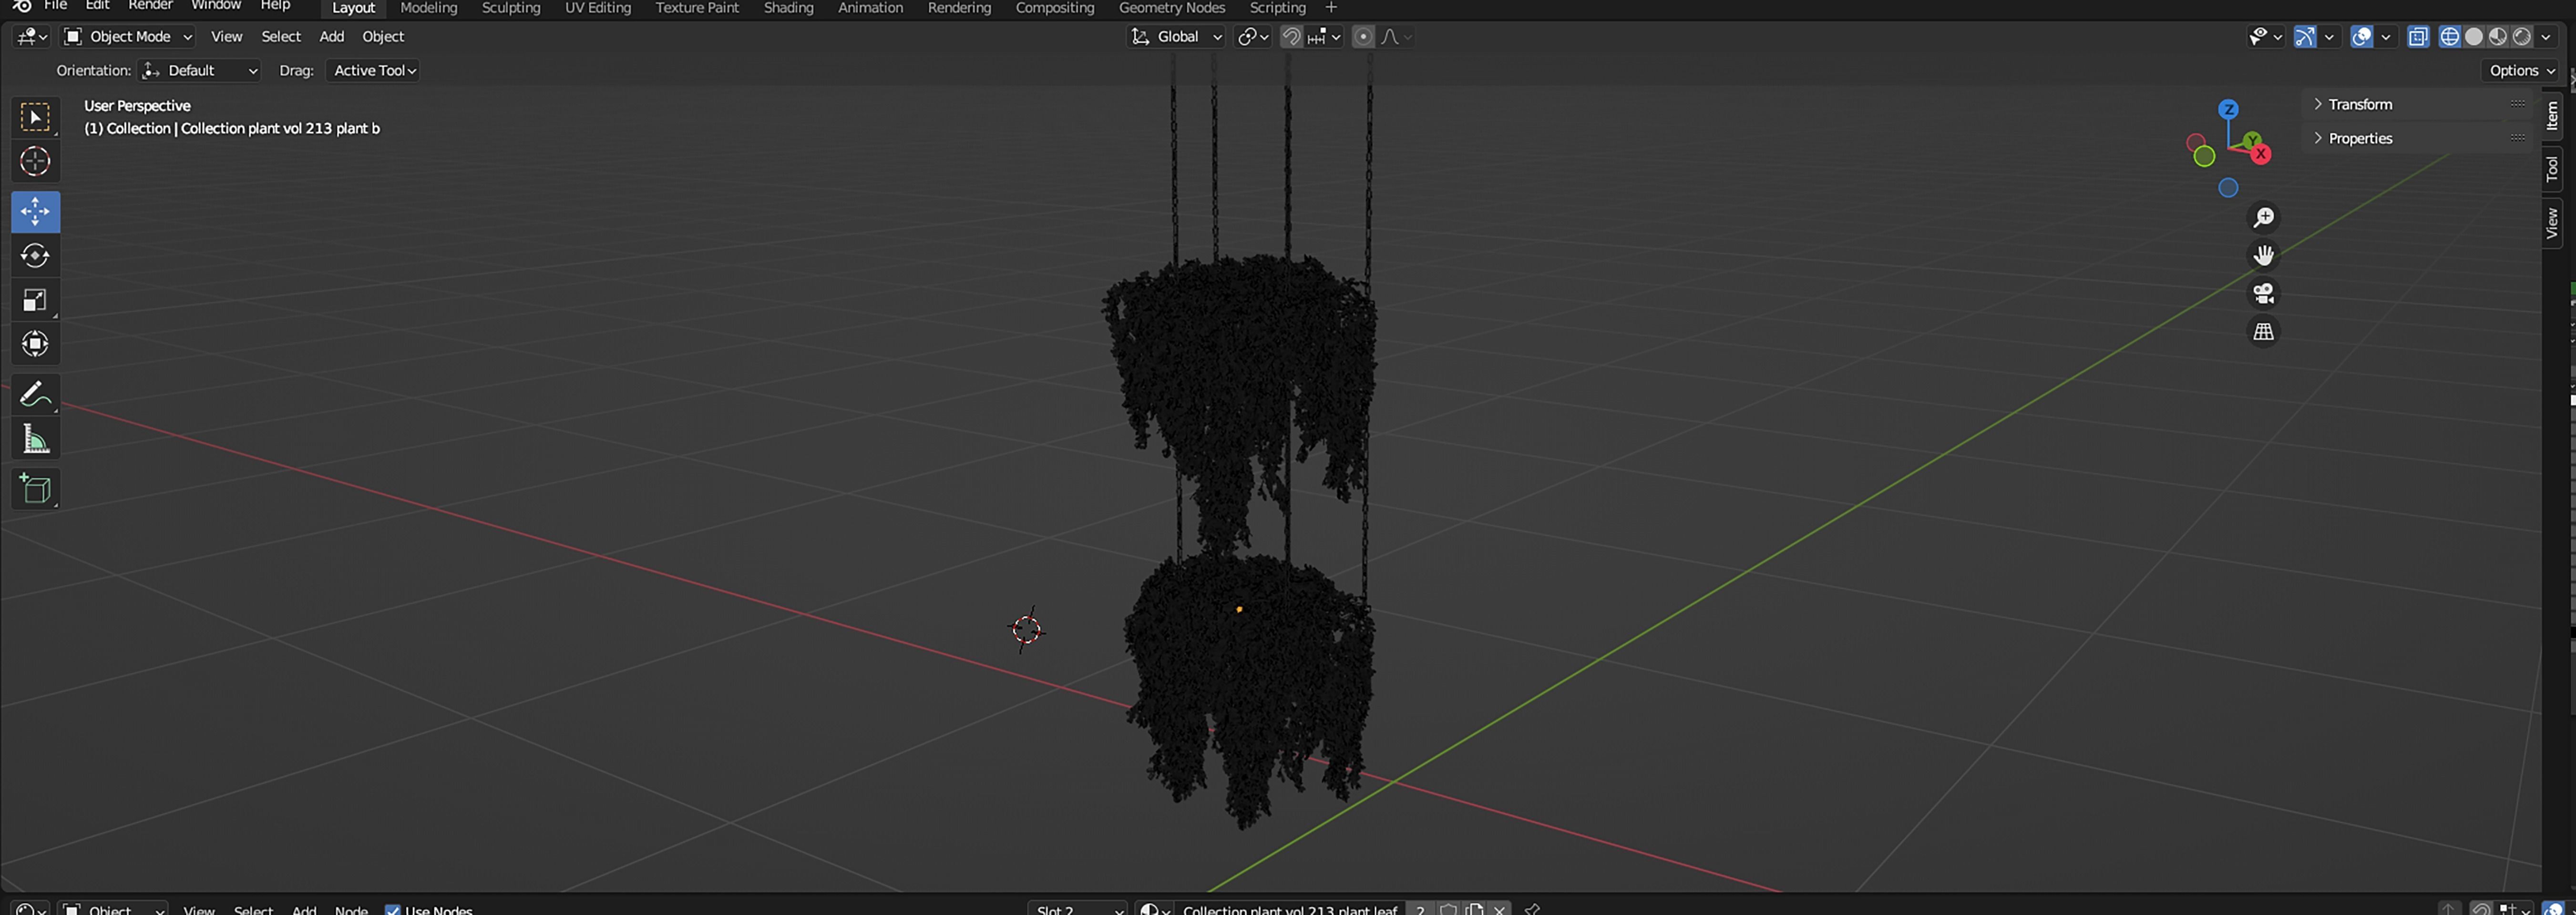Open the overlays options dropdown arrow
2576x915 pixels.
[2386, 37]
